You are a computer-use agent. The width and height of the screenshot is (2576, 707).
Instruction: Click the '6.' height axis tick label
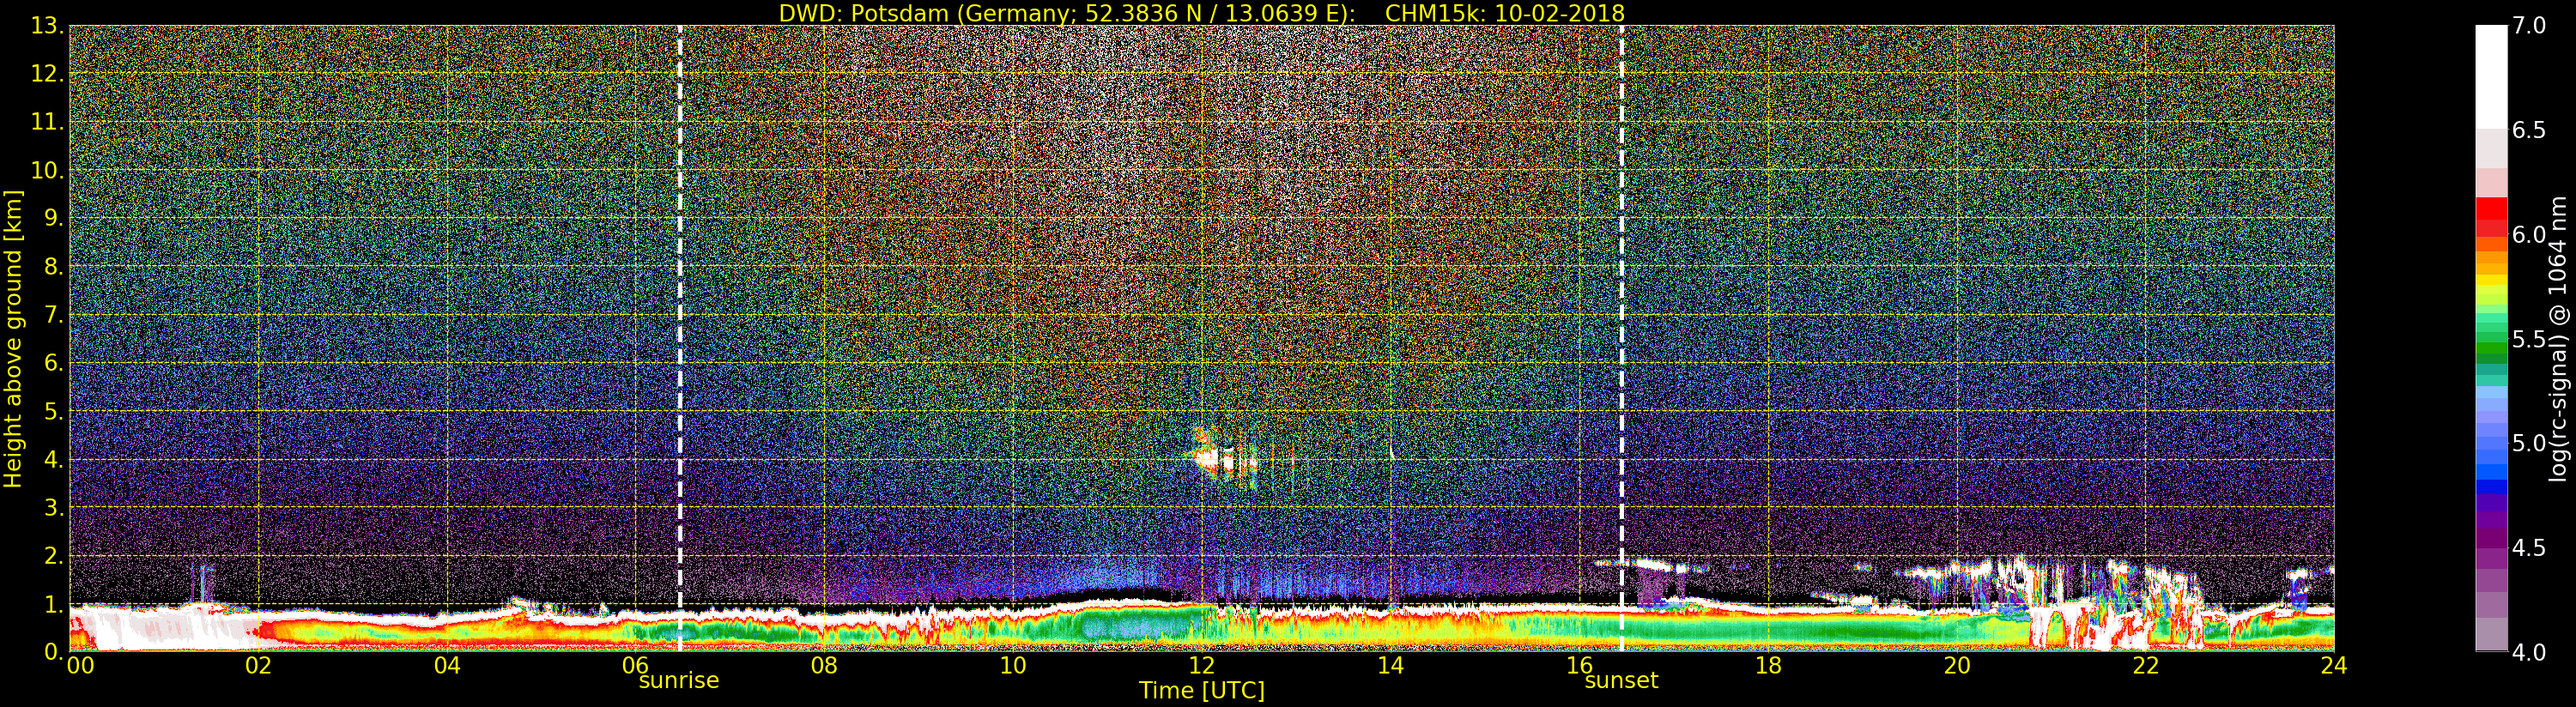tap(53, 363)
